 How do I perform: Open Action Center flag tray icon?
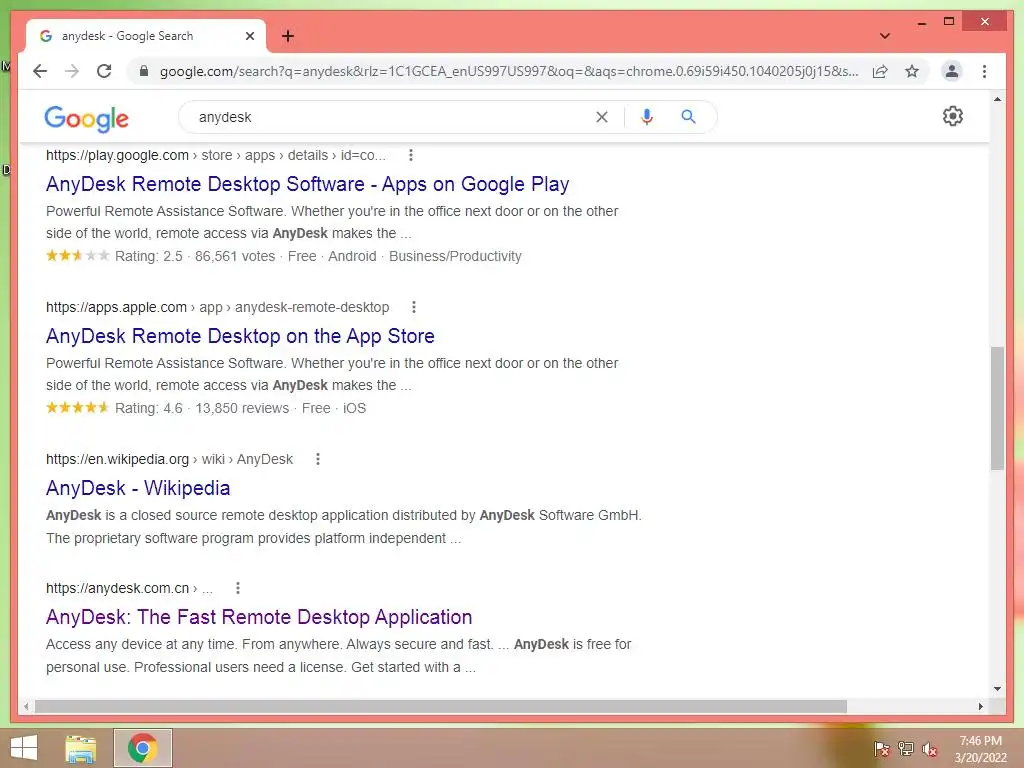pos(881,748)
